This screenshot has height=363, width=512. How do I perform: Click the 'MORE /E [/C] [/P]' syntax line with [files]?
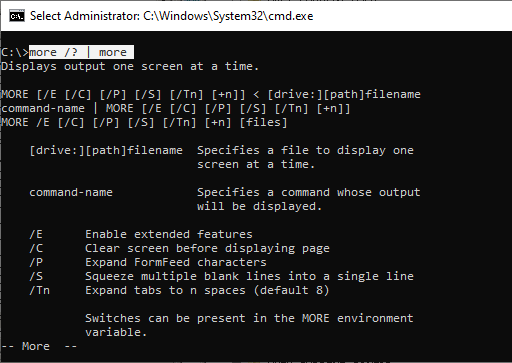[144, 122]
